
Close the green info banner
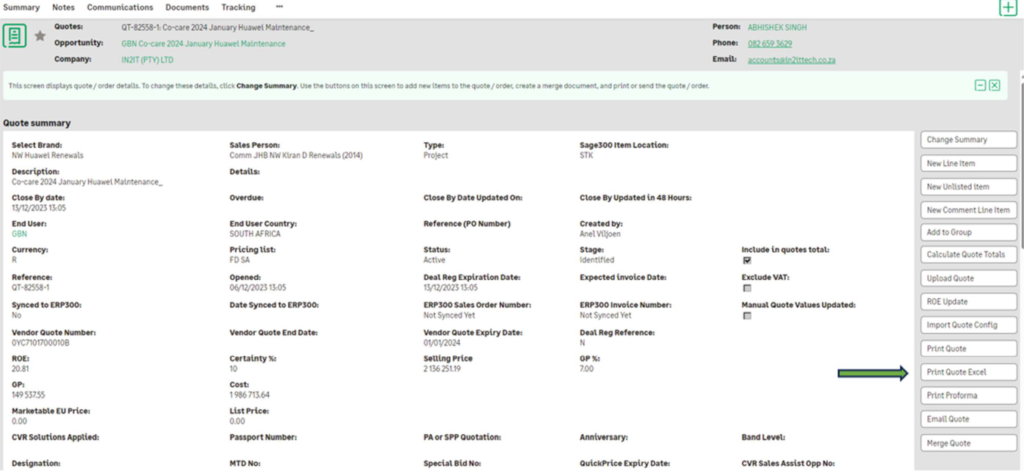(x=994, y=86)
